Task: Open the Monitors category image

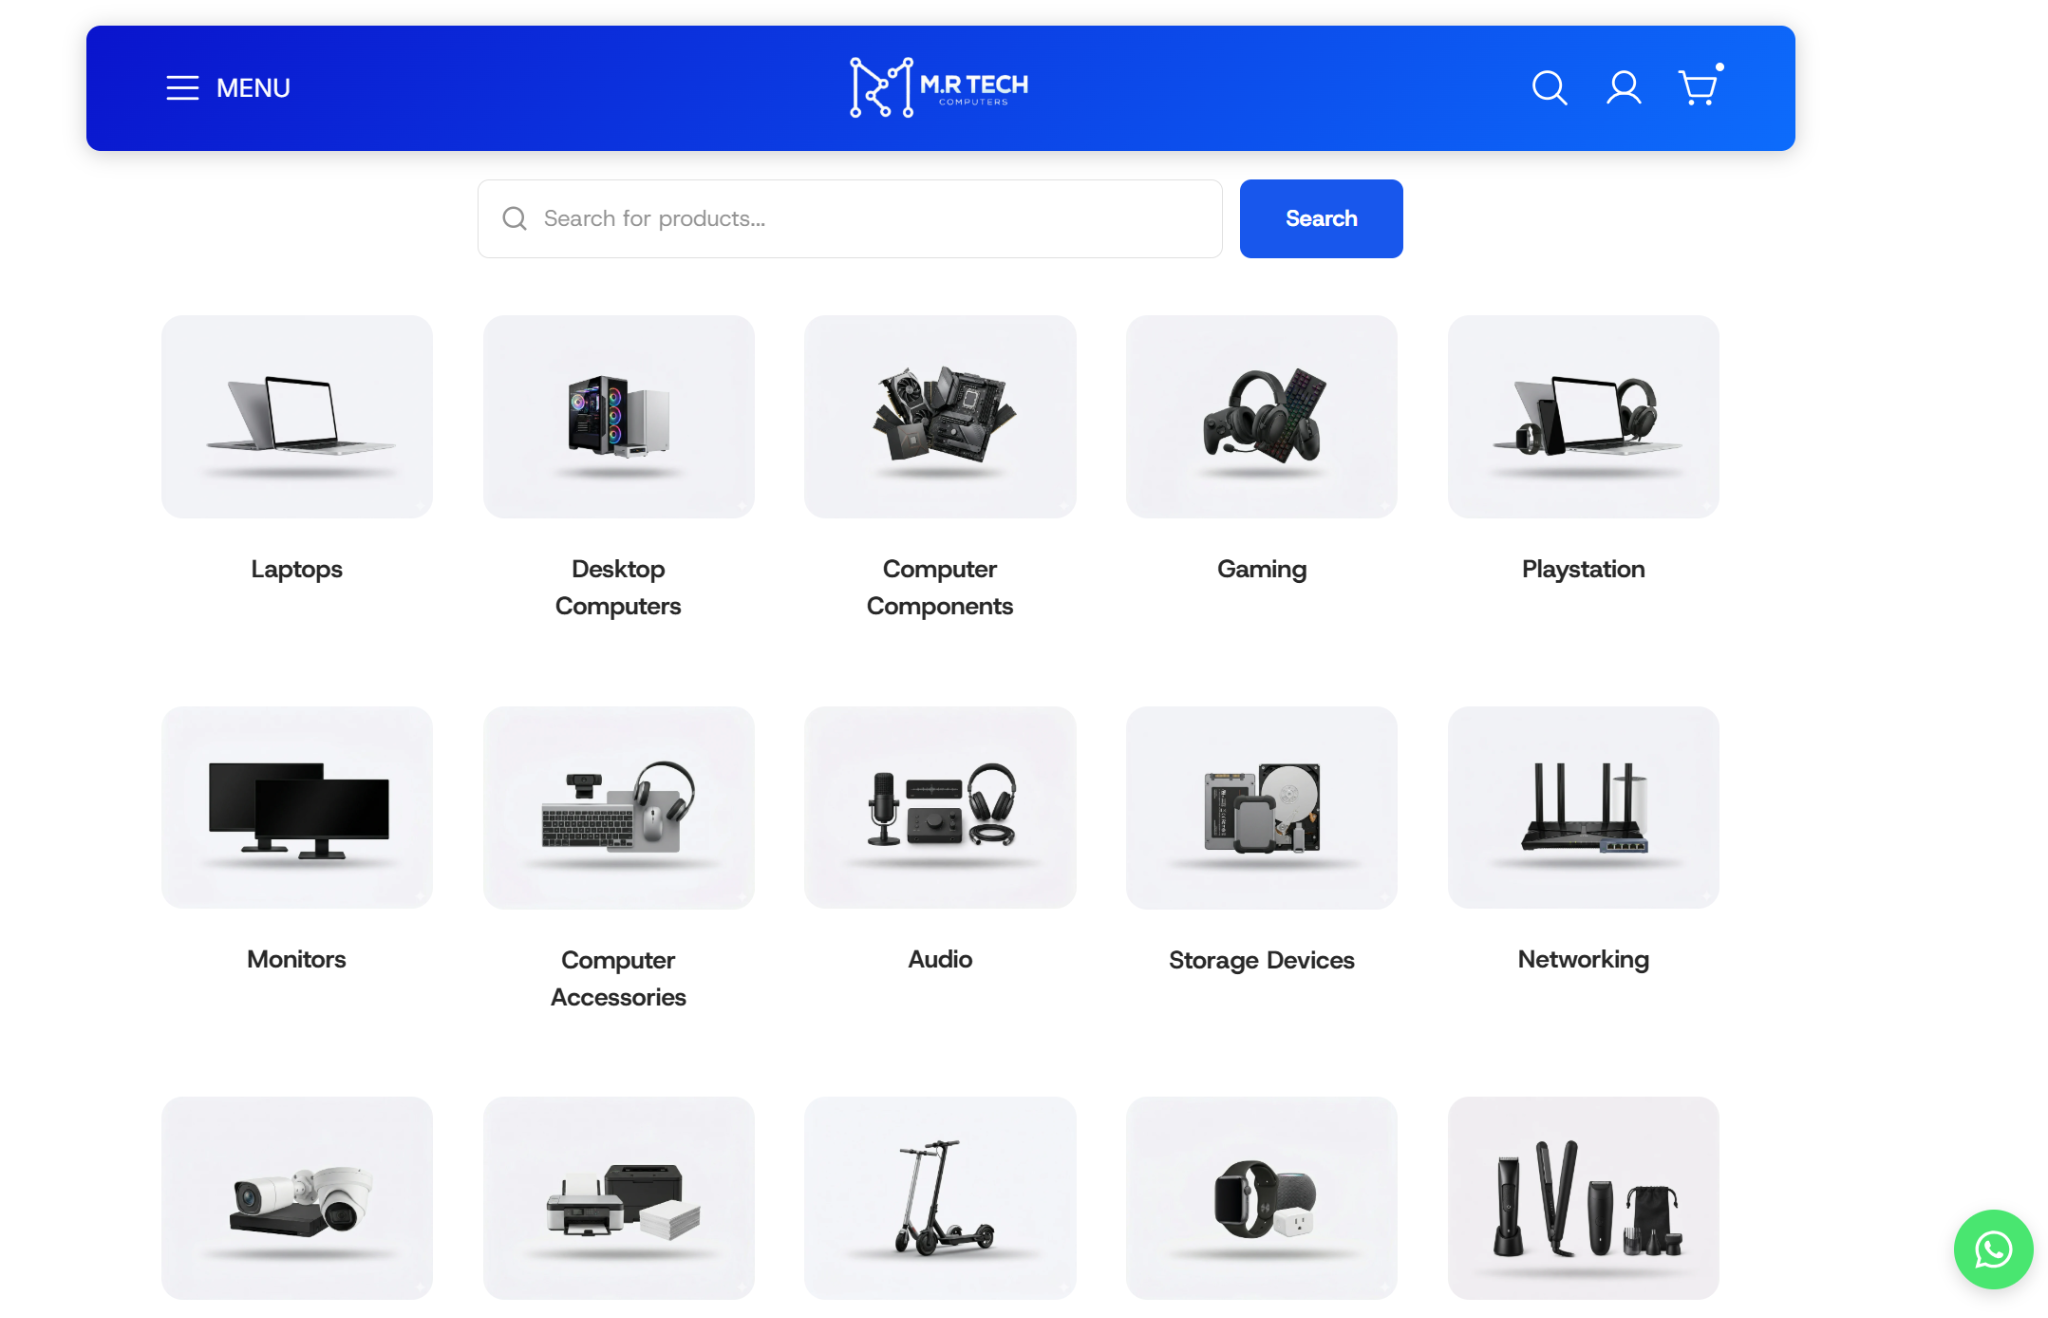Action: point(297,808)
